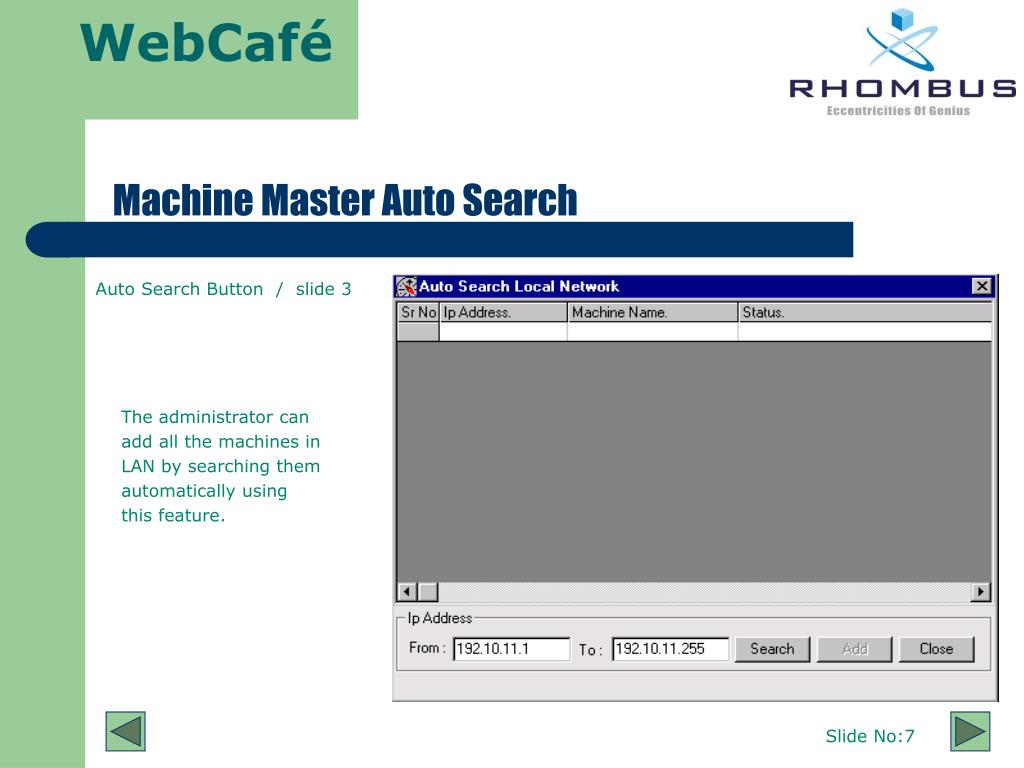
Task: Click the first row selector under Sr No
Action: [x=418, y=332]
